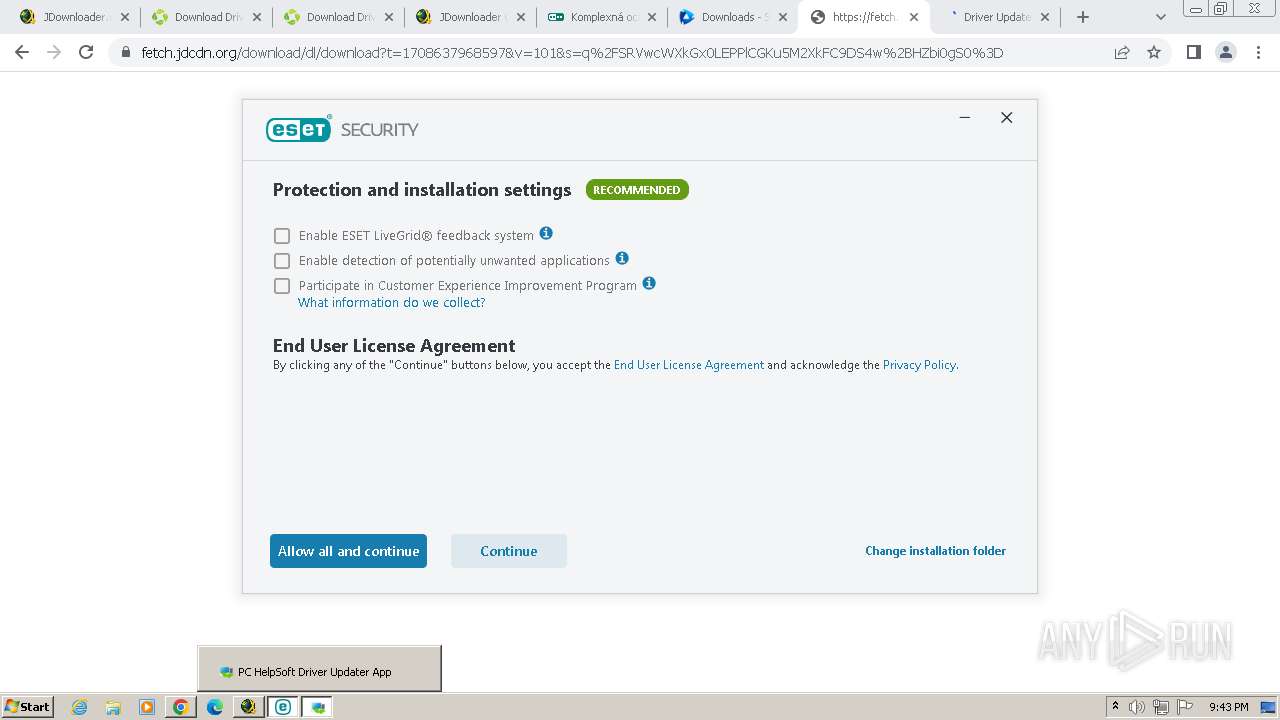Open Chrome profile menu
The width and height of the screenshot is (1280, 720).
tap(1226, 52)
